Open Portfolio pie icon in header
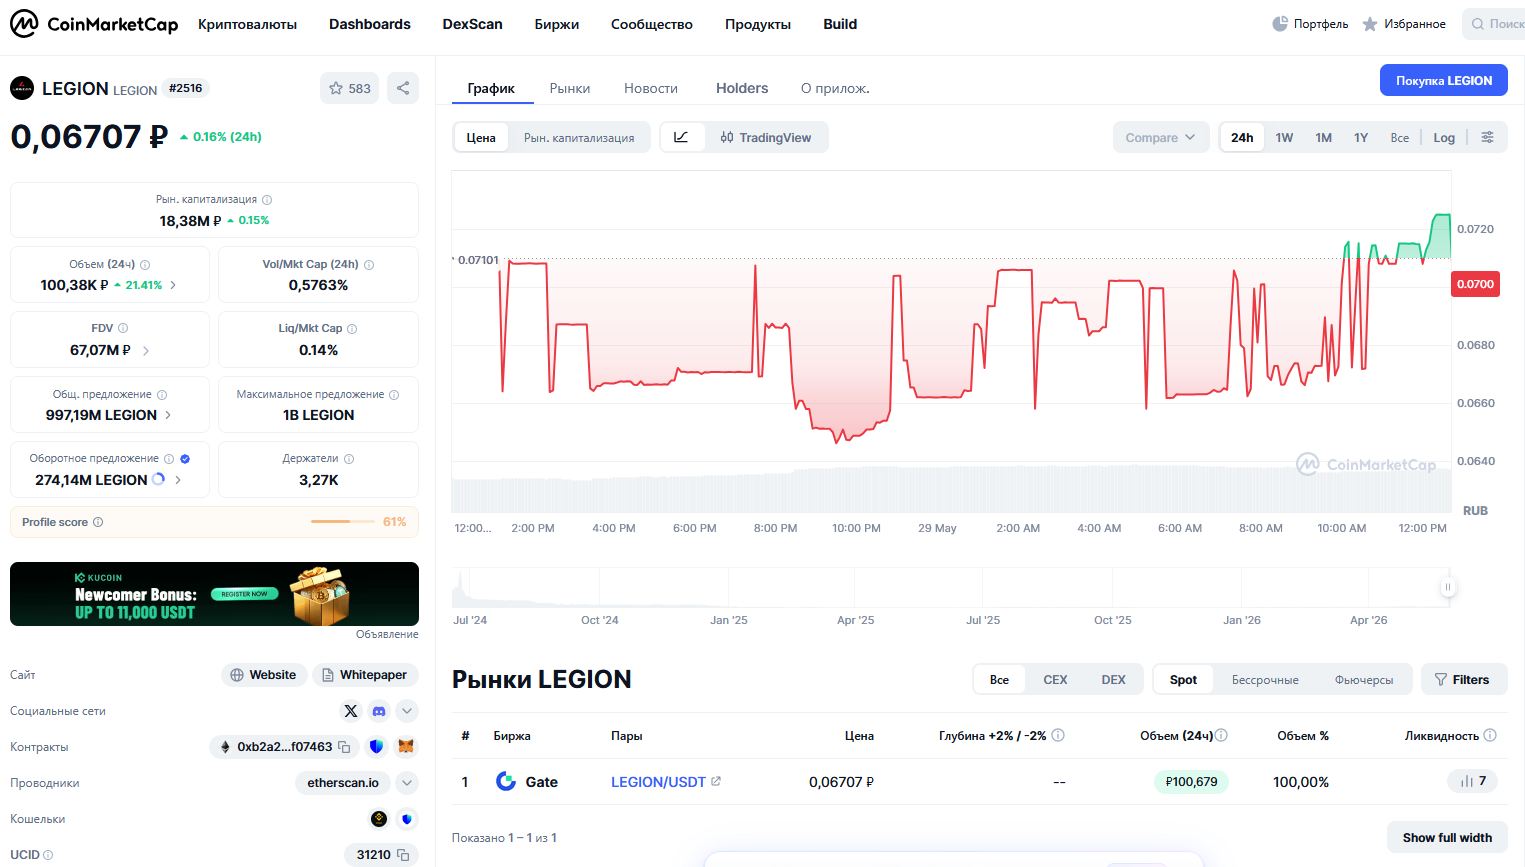 pos(1280,24)
